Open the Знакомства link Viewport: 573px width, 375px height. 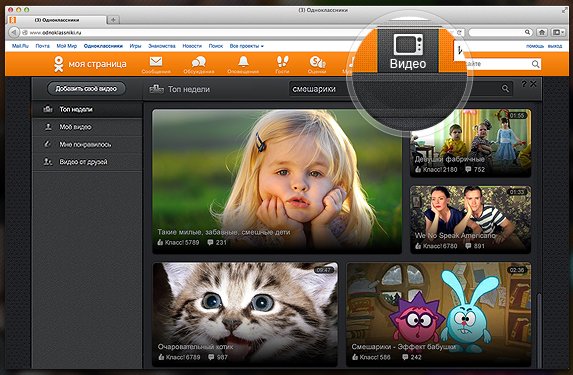point(162,46)
